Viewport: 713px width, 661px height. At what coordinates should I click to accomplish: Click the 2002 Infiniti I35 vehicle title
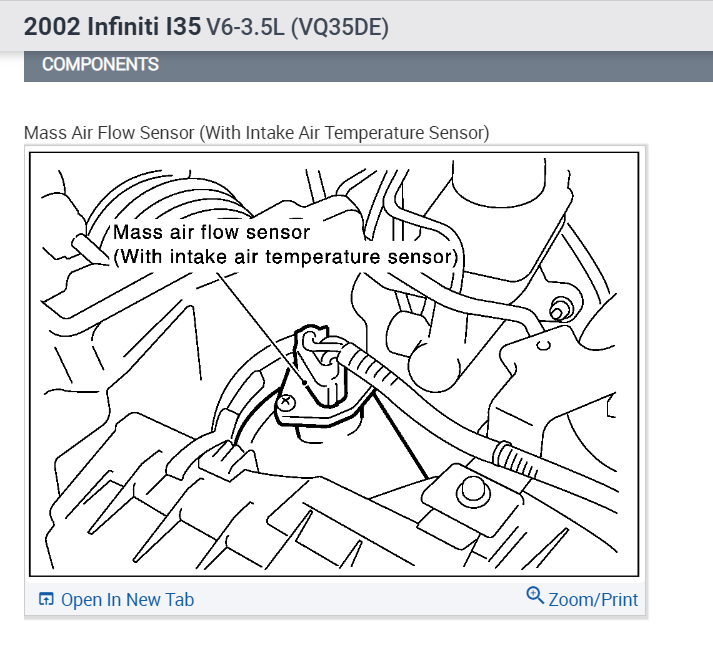tap(112, 26)
